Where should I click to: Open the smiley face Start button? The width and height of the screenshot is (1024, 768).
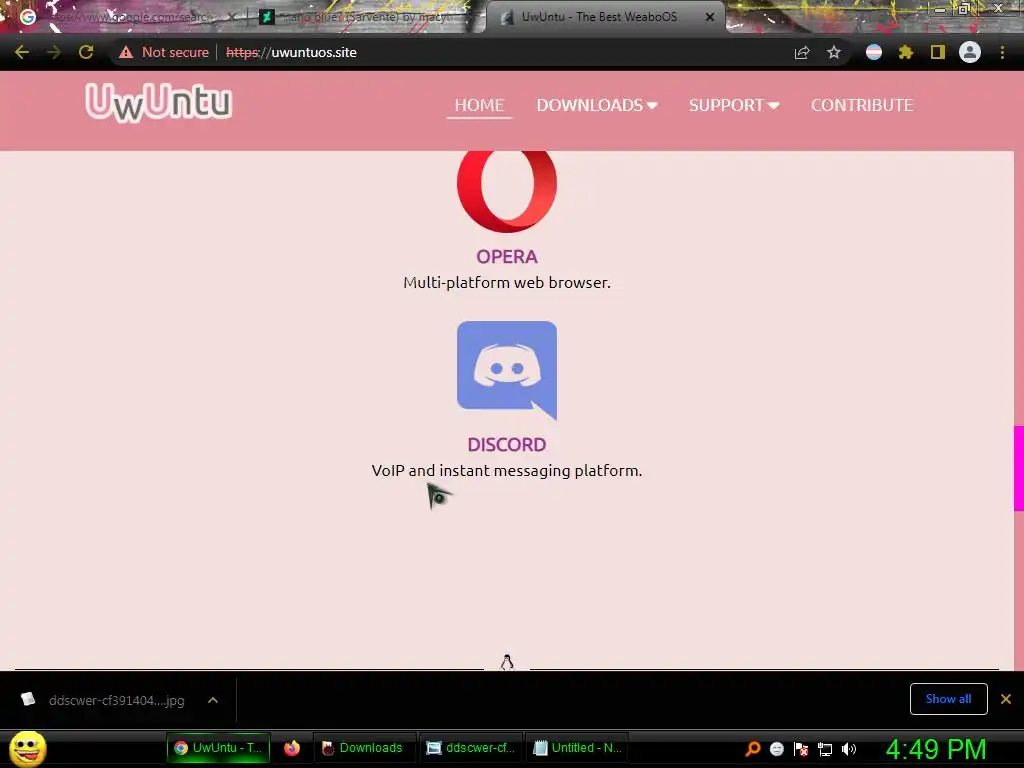tap(27, 748)
